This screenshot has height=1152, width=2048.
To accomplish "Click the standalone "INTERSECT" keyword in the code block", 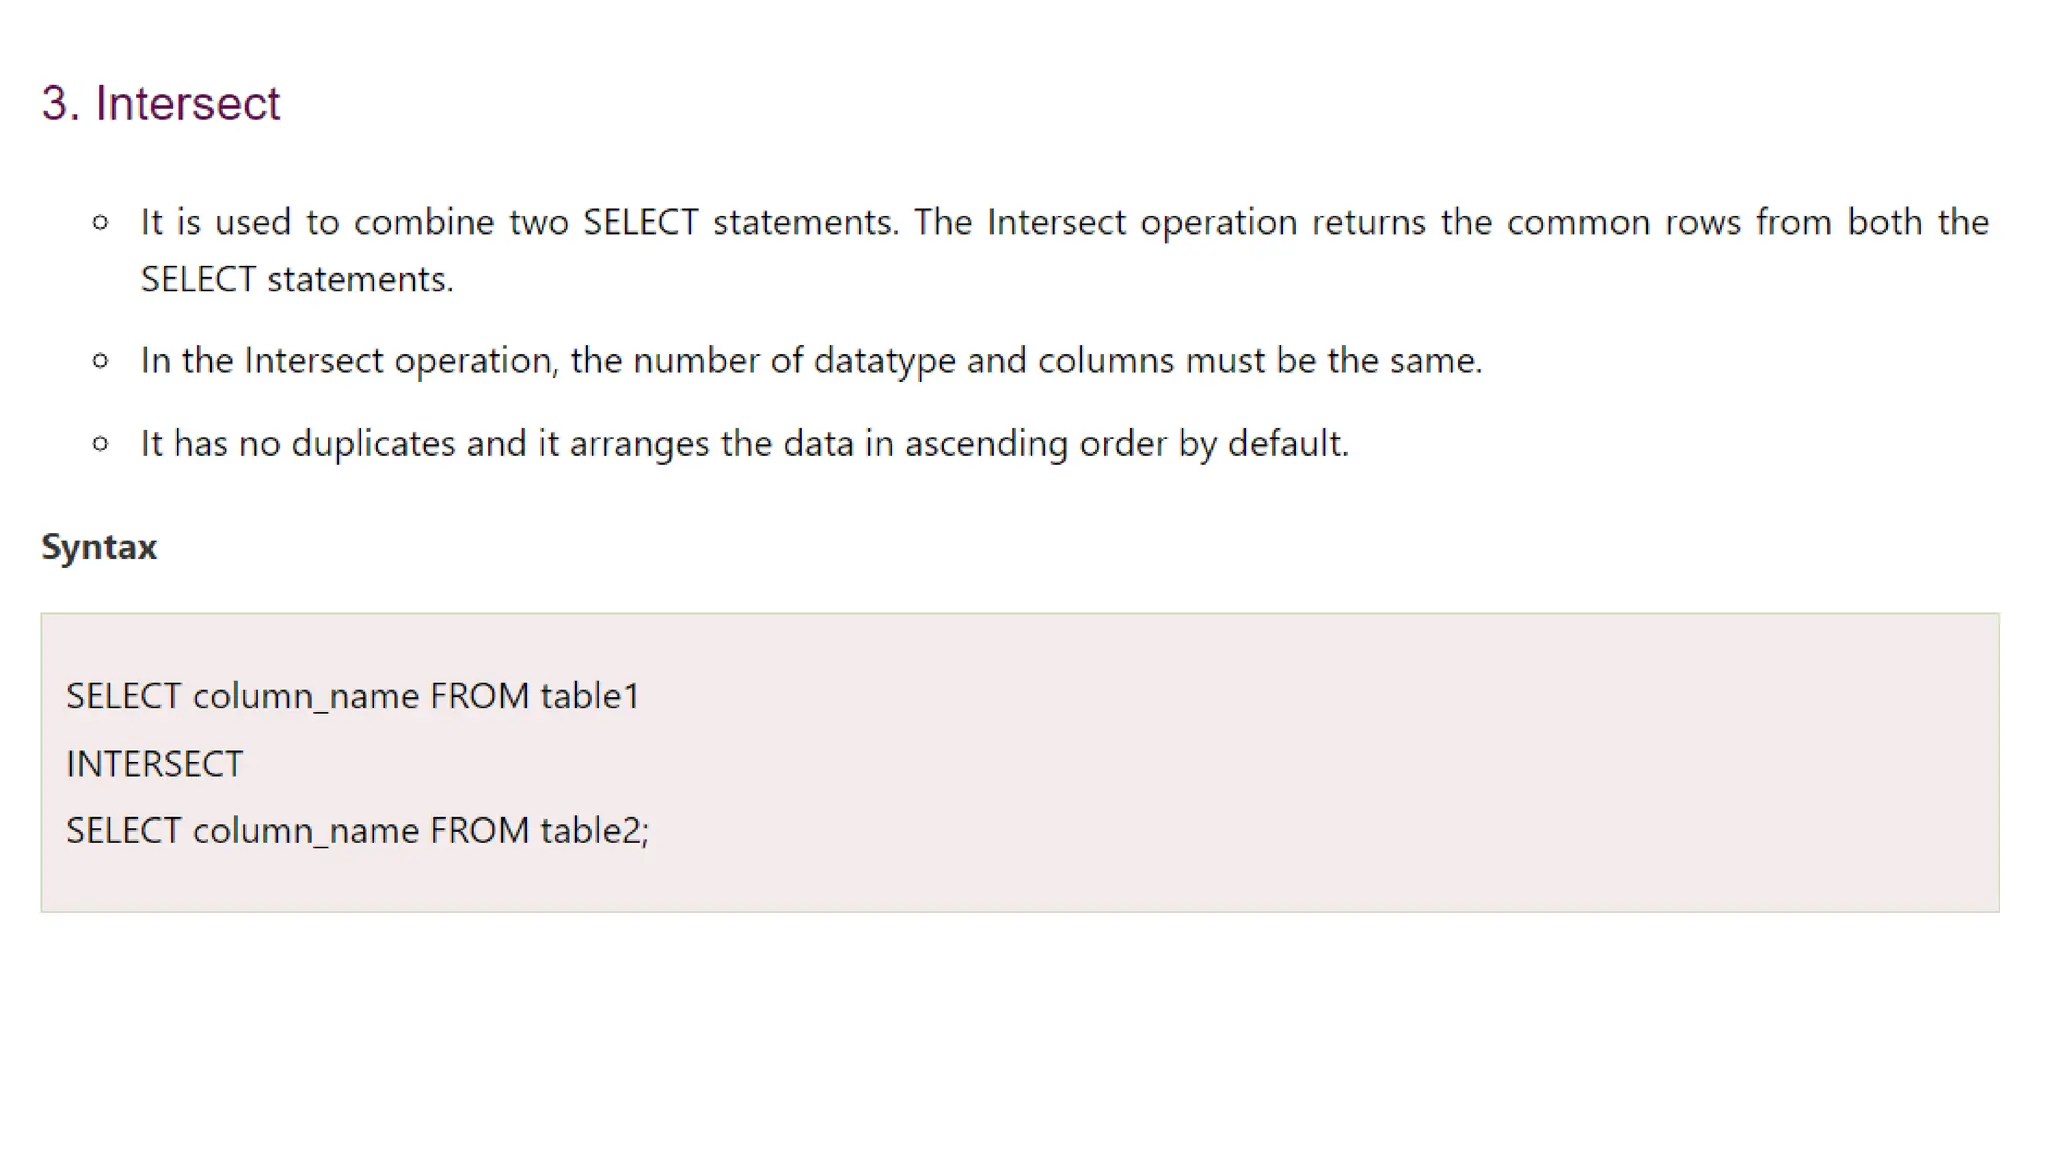I will pyautogui.click(x=154, y=764).
